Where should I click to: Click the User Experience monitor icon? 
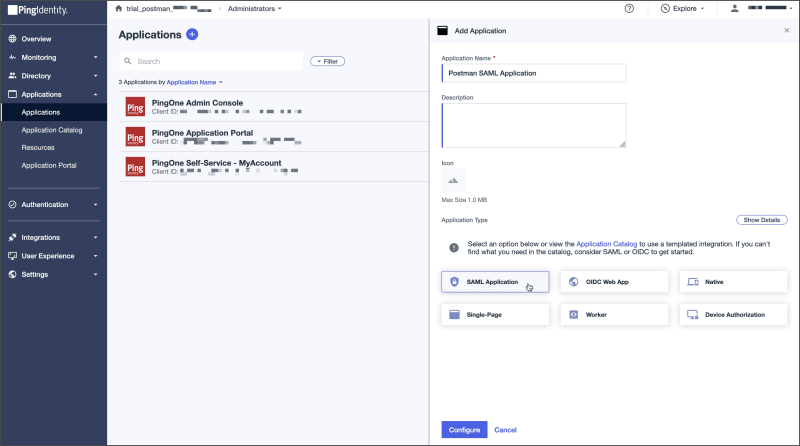click(12, 256)
